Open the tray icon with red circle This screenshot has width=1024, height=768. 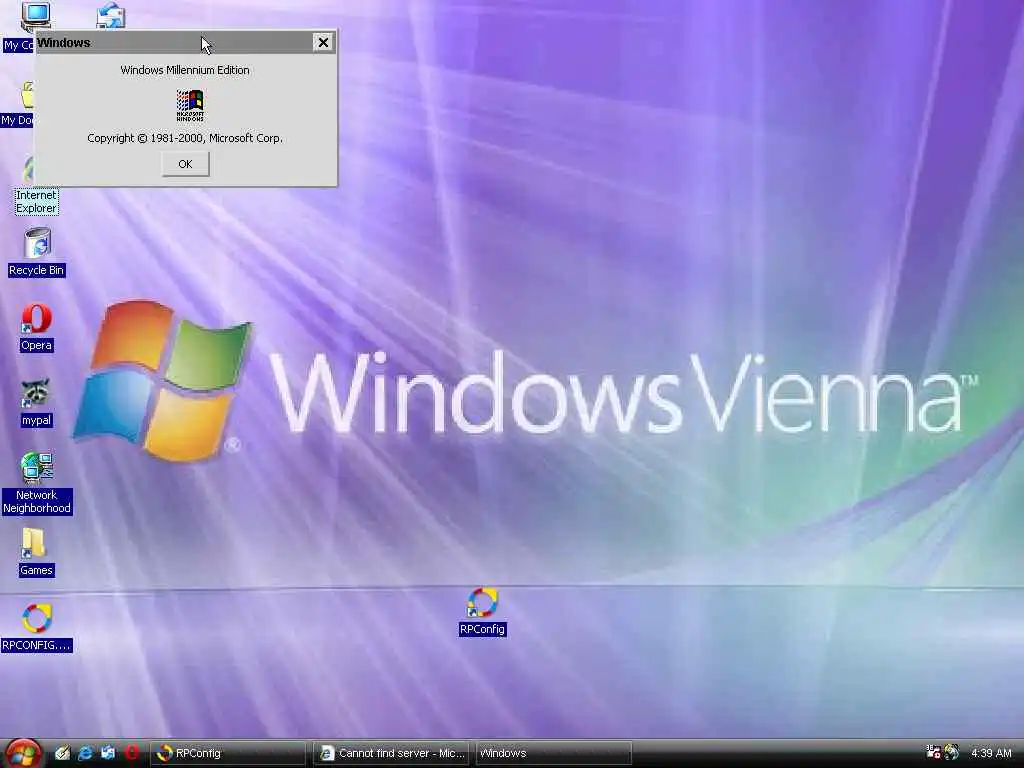[x=933, y=752]
